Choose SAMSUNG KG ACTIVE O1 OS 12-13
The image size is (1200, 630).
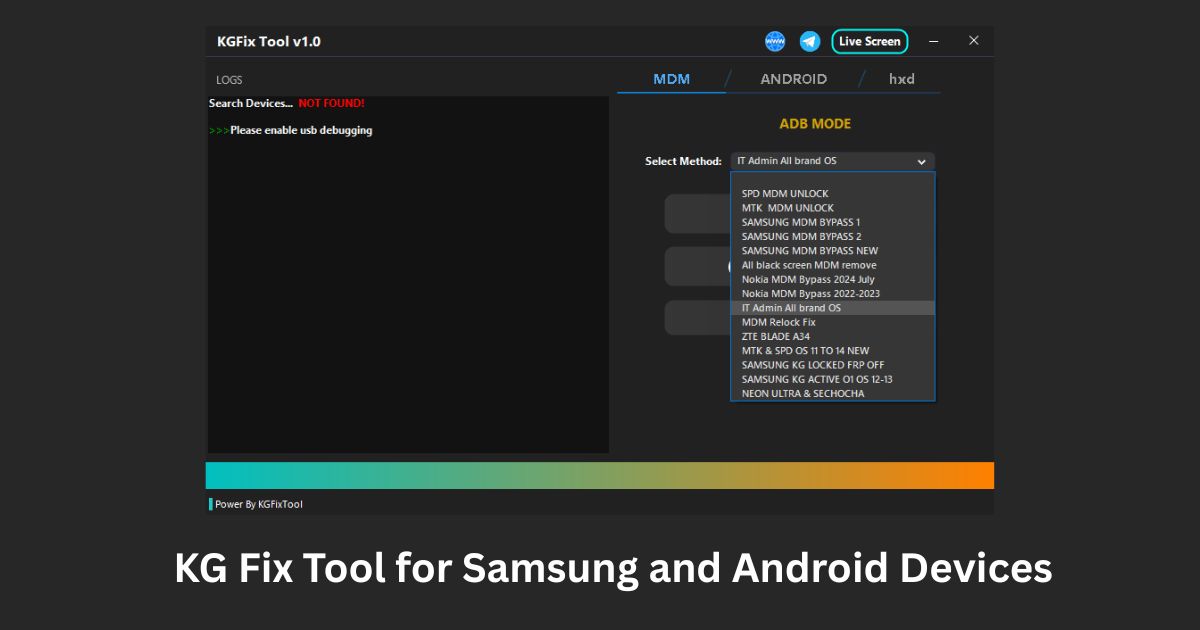(833, 379)
